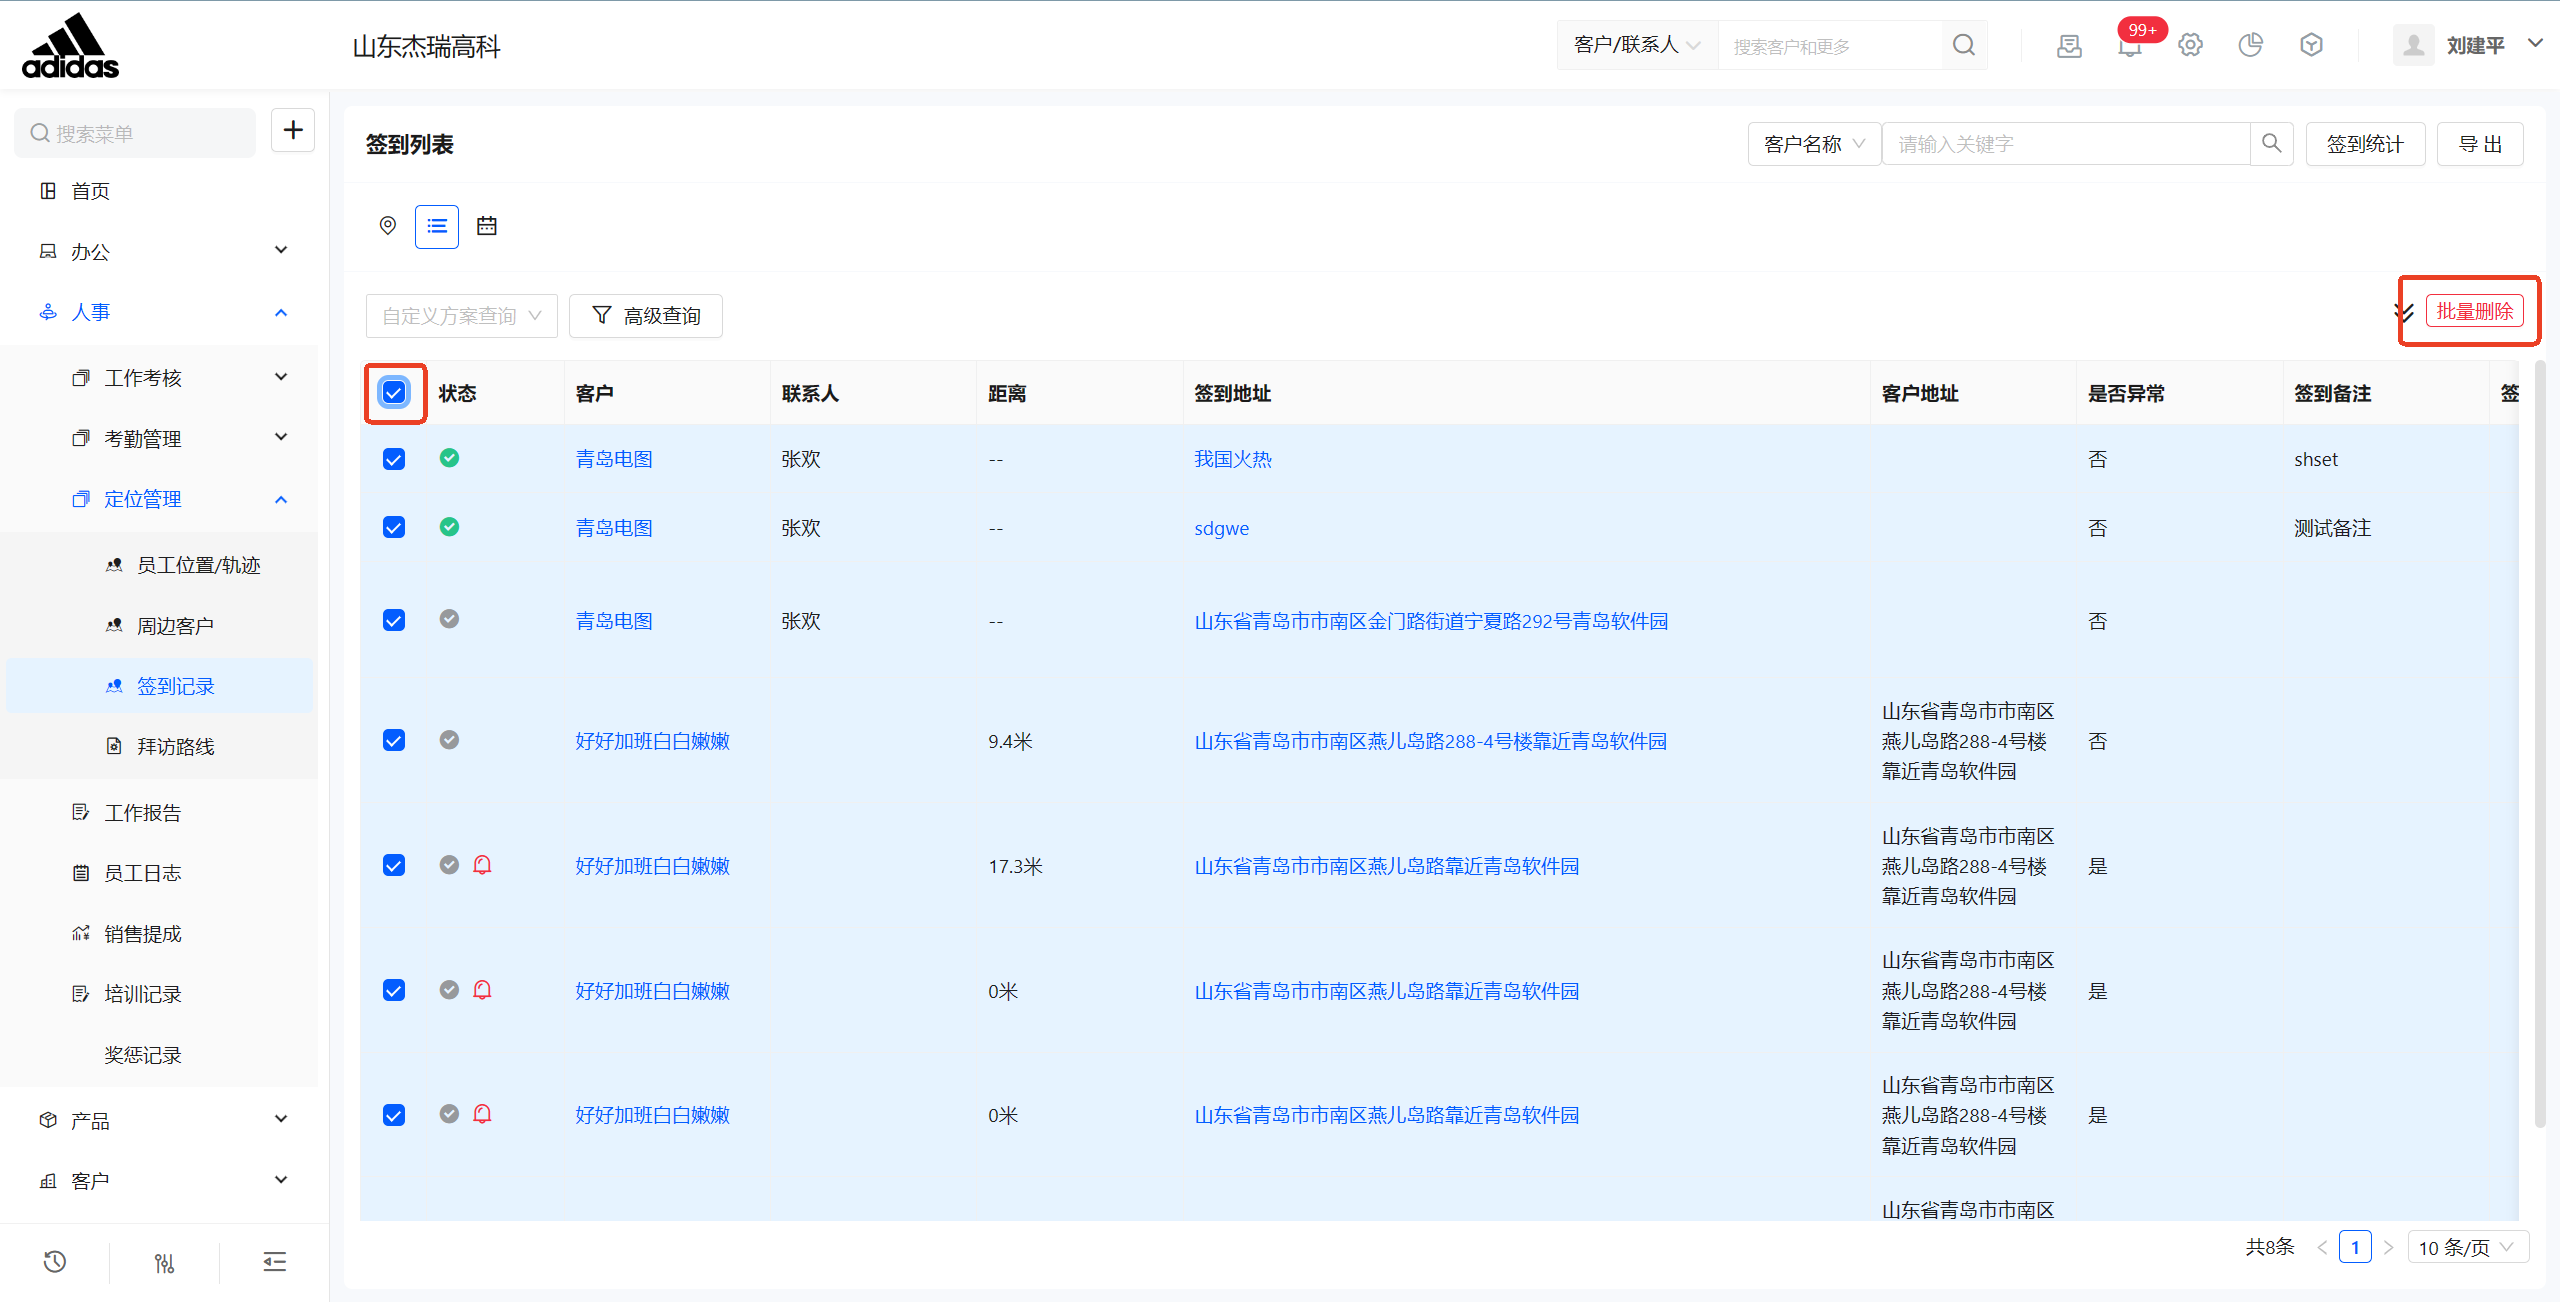The image size is (2560, 1302).
Task: Uncheck the row with address 我国火热
Action: click(x=394, y=459)
